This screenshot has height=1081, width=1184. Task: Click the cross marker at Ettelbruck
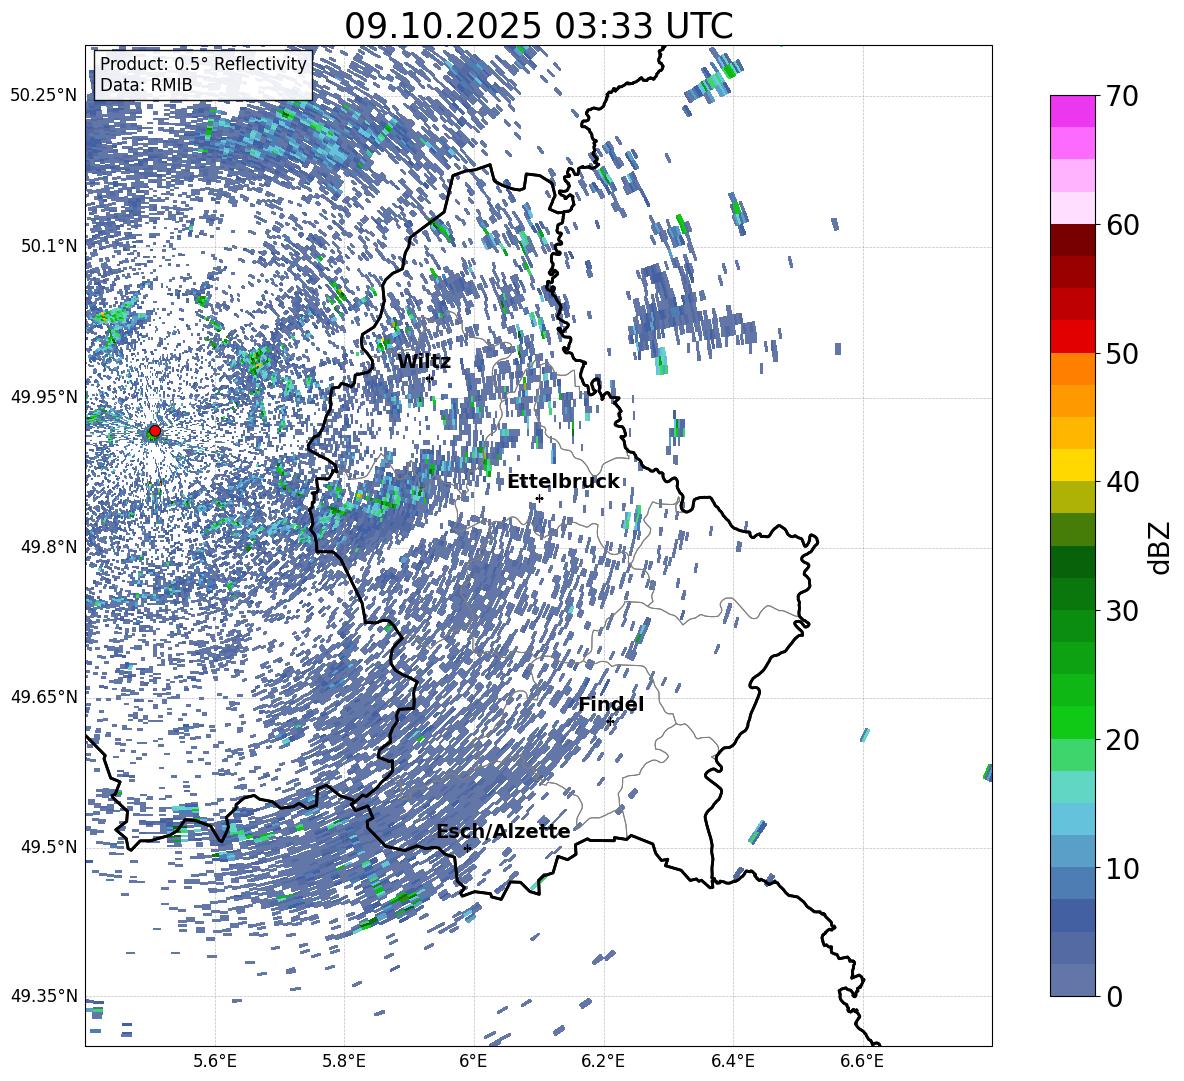point(539,498)
